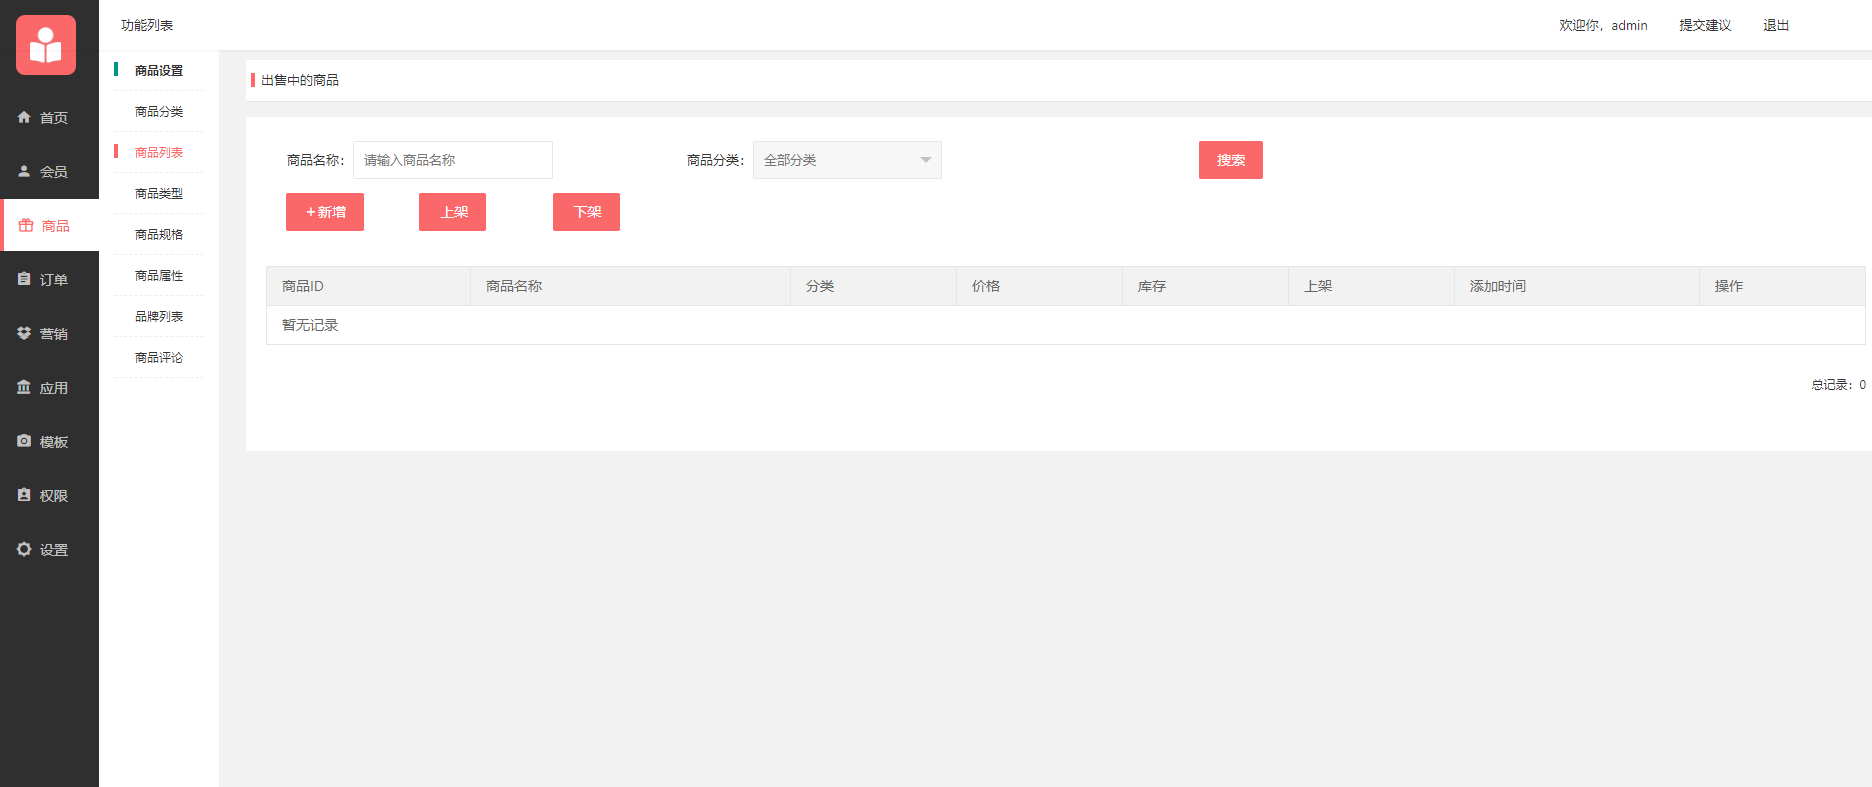Click the home icon for 首页
This screenshot has height=787, width=1872.
tap(24, 117)
